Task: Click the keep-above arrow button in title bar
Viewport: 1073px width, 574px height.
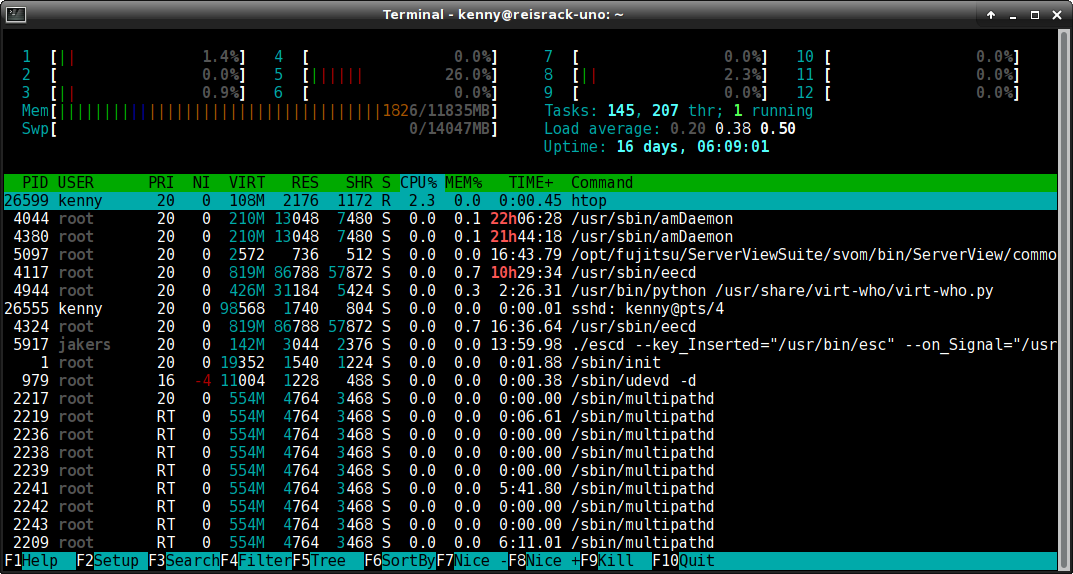Action: point(990,14)
